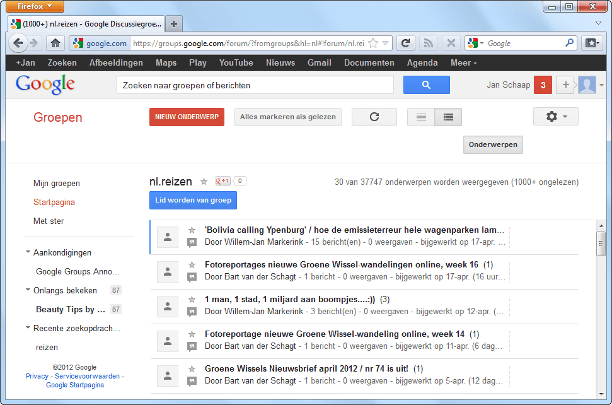This screenshot has width=612, height=405.
Task: Open the search engine selector dropdown
Action: coord(475,43)
